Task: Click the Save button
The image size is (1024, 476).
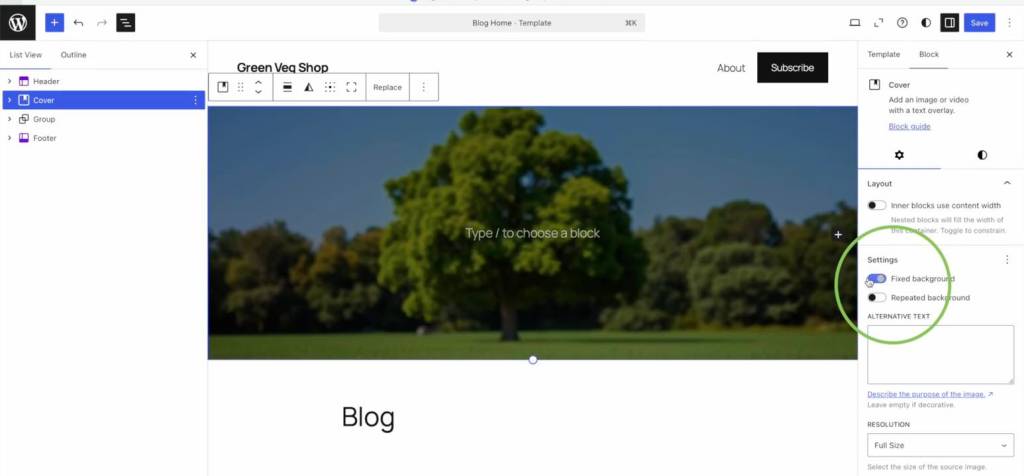Action: click(979, 22)
